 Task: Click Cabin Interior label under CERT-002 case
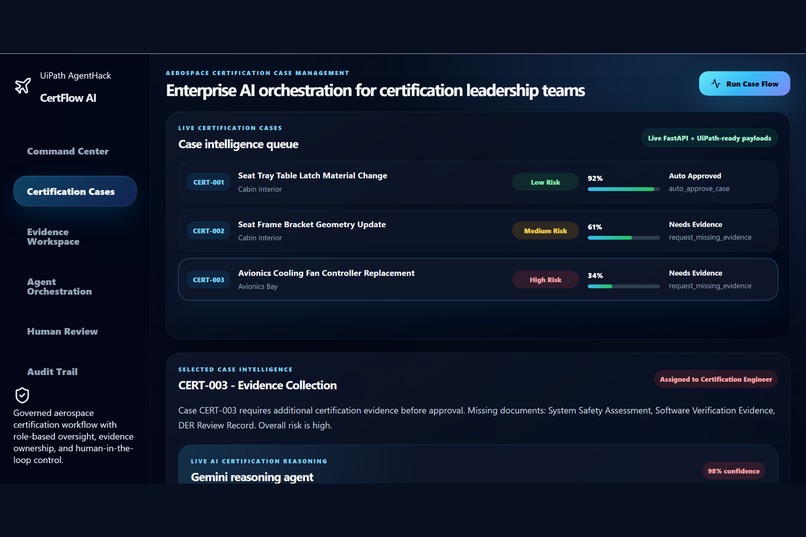point(260,237)
